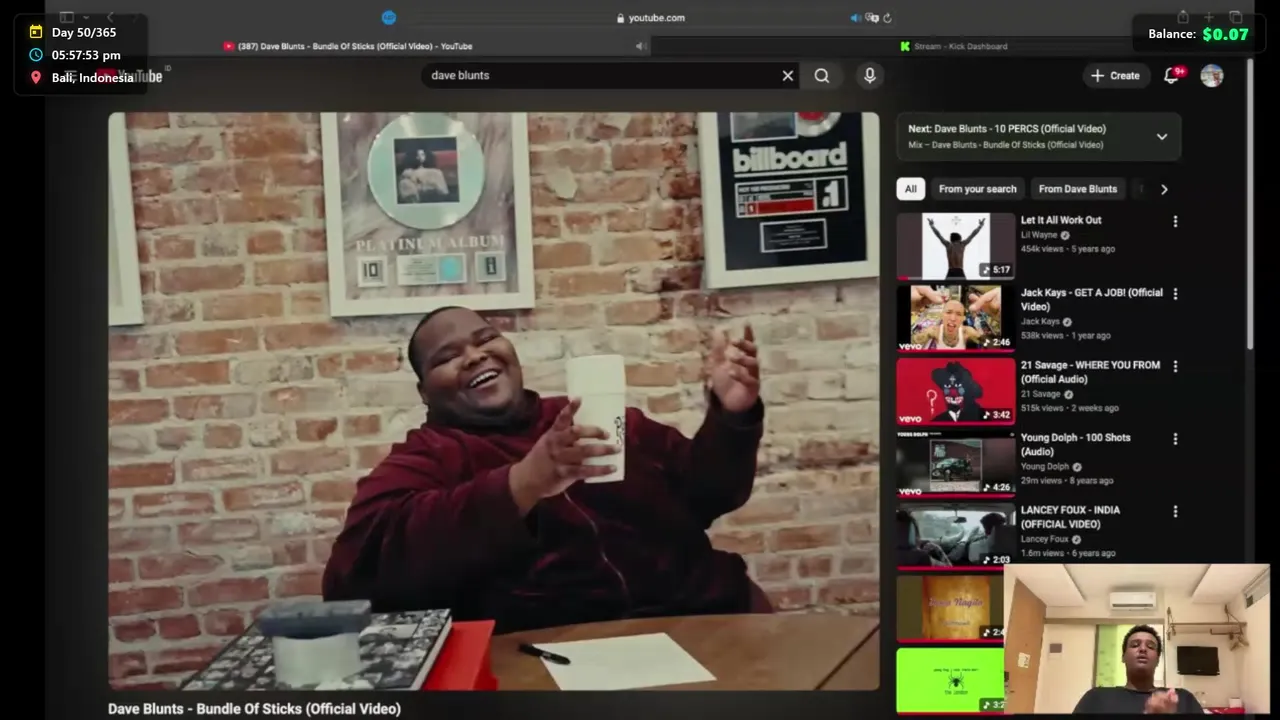Click the 'Let It All Work Out' title

pos(1061,220)
